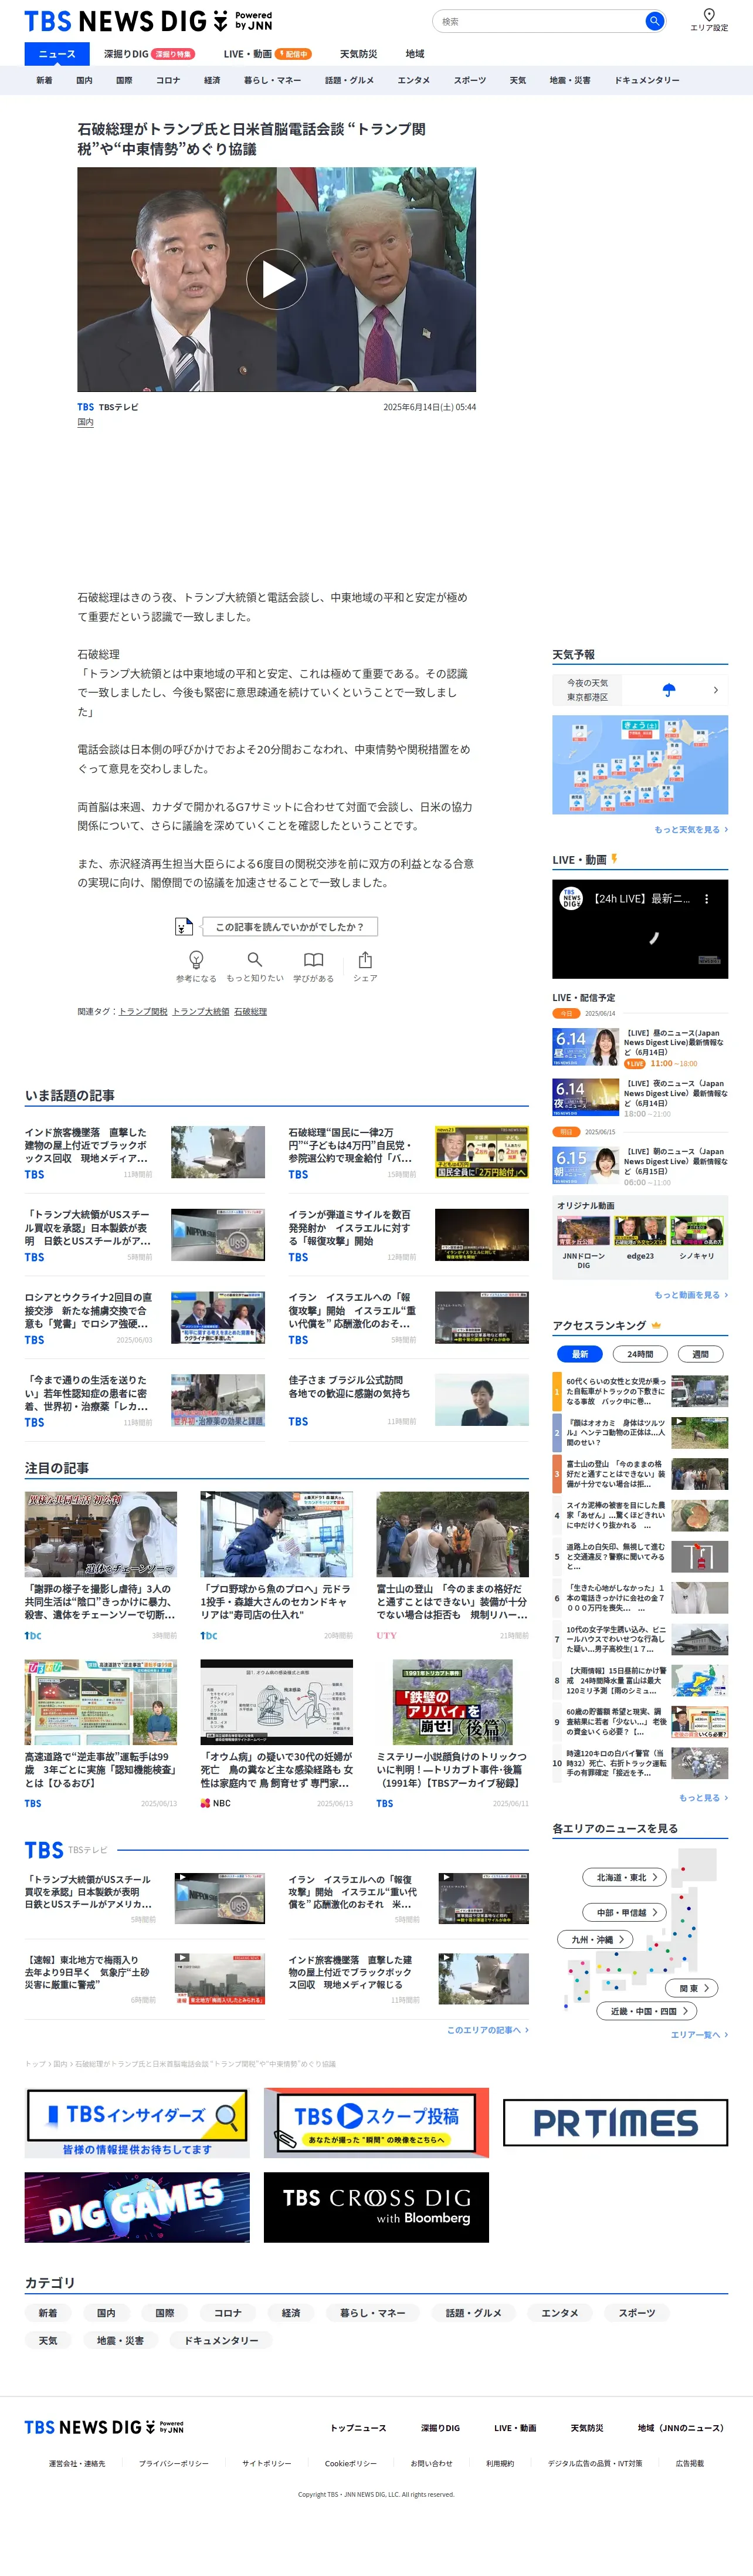Open the PR TIMES banner
753x2576 pixels.
[x=616, y=2122]
